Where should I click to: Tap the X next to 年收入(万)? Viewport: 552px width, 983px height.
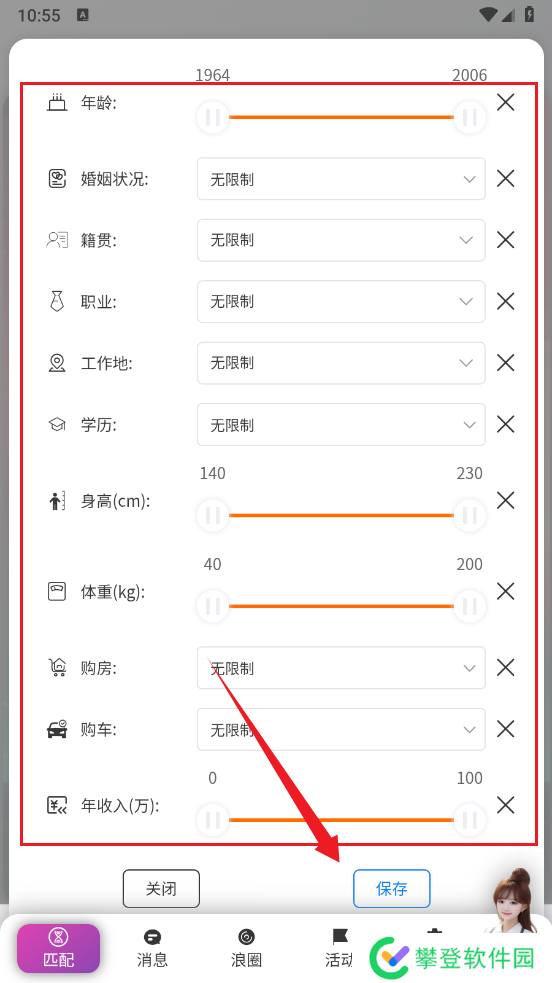click(505, 805)
